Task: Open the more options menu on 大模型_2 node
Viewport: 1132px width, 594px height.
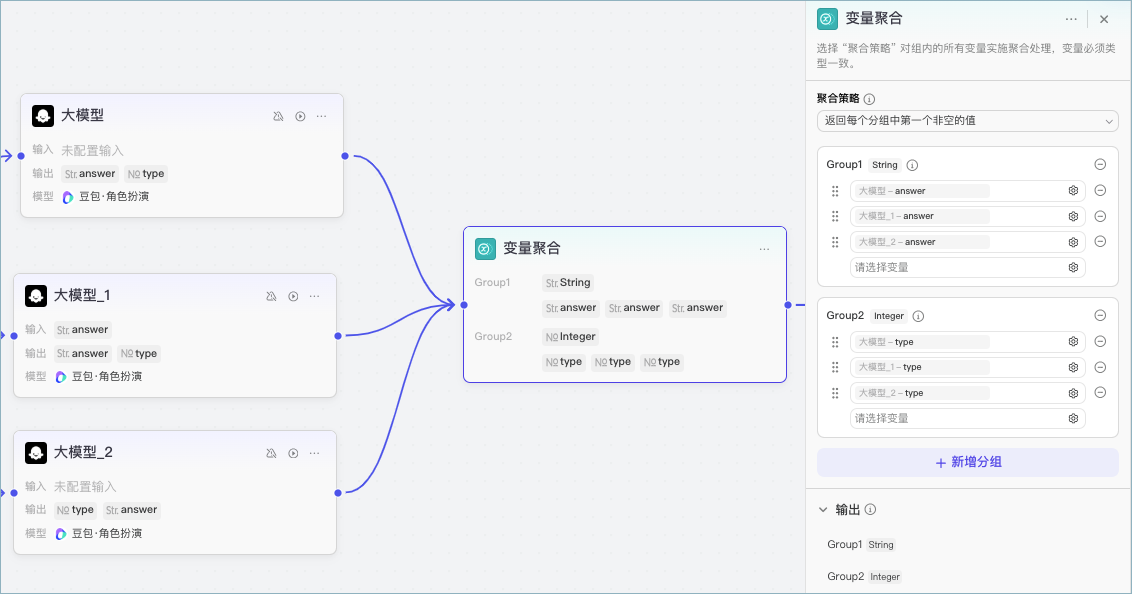Action: 315,453
